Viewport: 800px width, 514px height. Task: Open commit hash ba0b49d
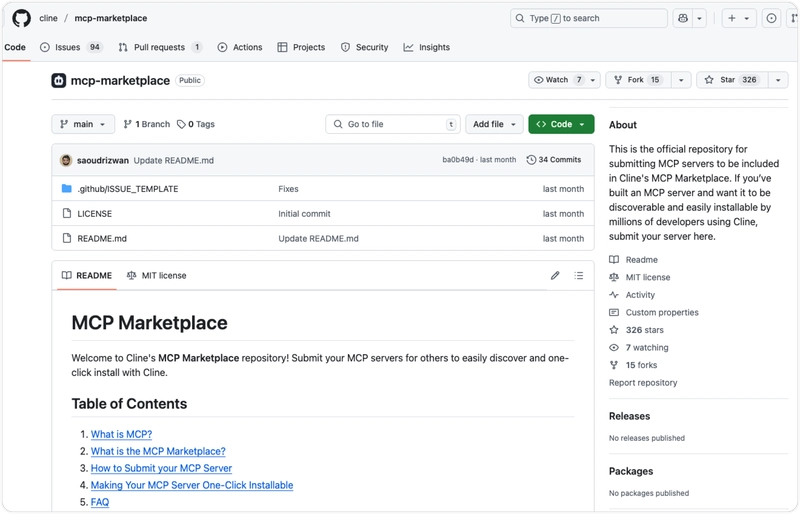pyautogui.click(x=458, y=160)
